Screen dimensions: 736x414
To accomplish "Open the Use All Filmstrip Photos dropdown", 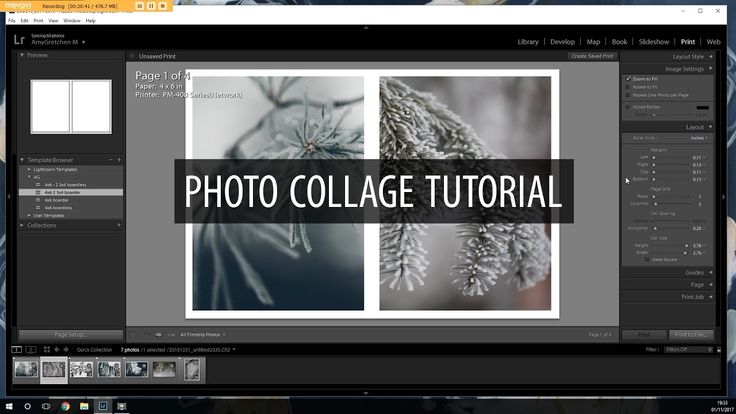I will coord(202,335).
